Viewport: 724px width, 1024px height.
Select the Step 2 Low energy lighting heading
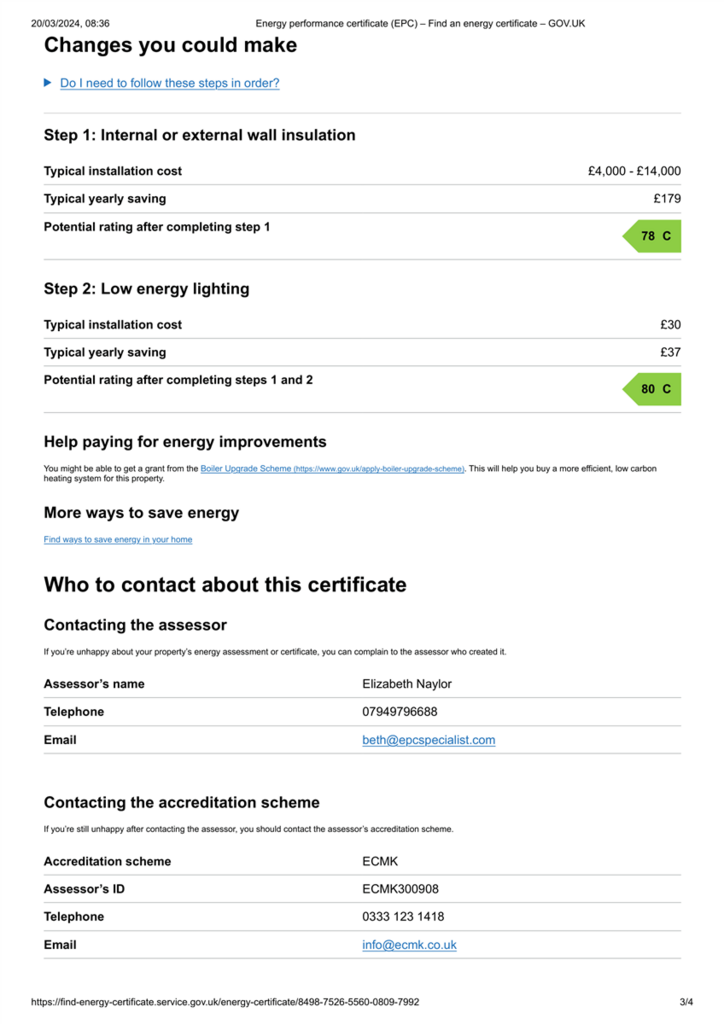click(x=146, y=289)
